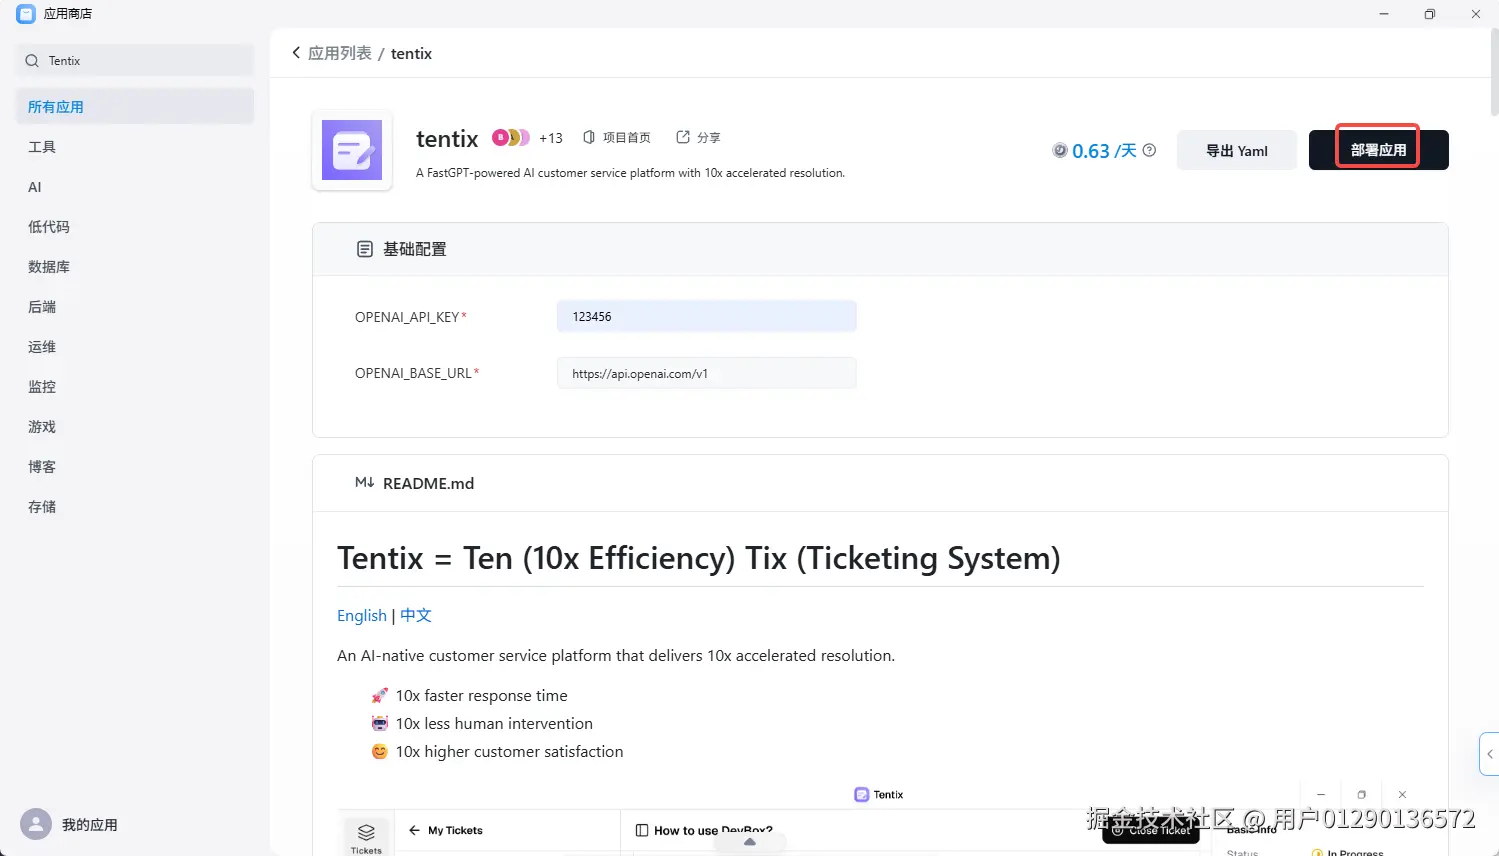
Task: Click the README.md heading
Action: (x=429, y=483)
